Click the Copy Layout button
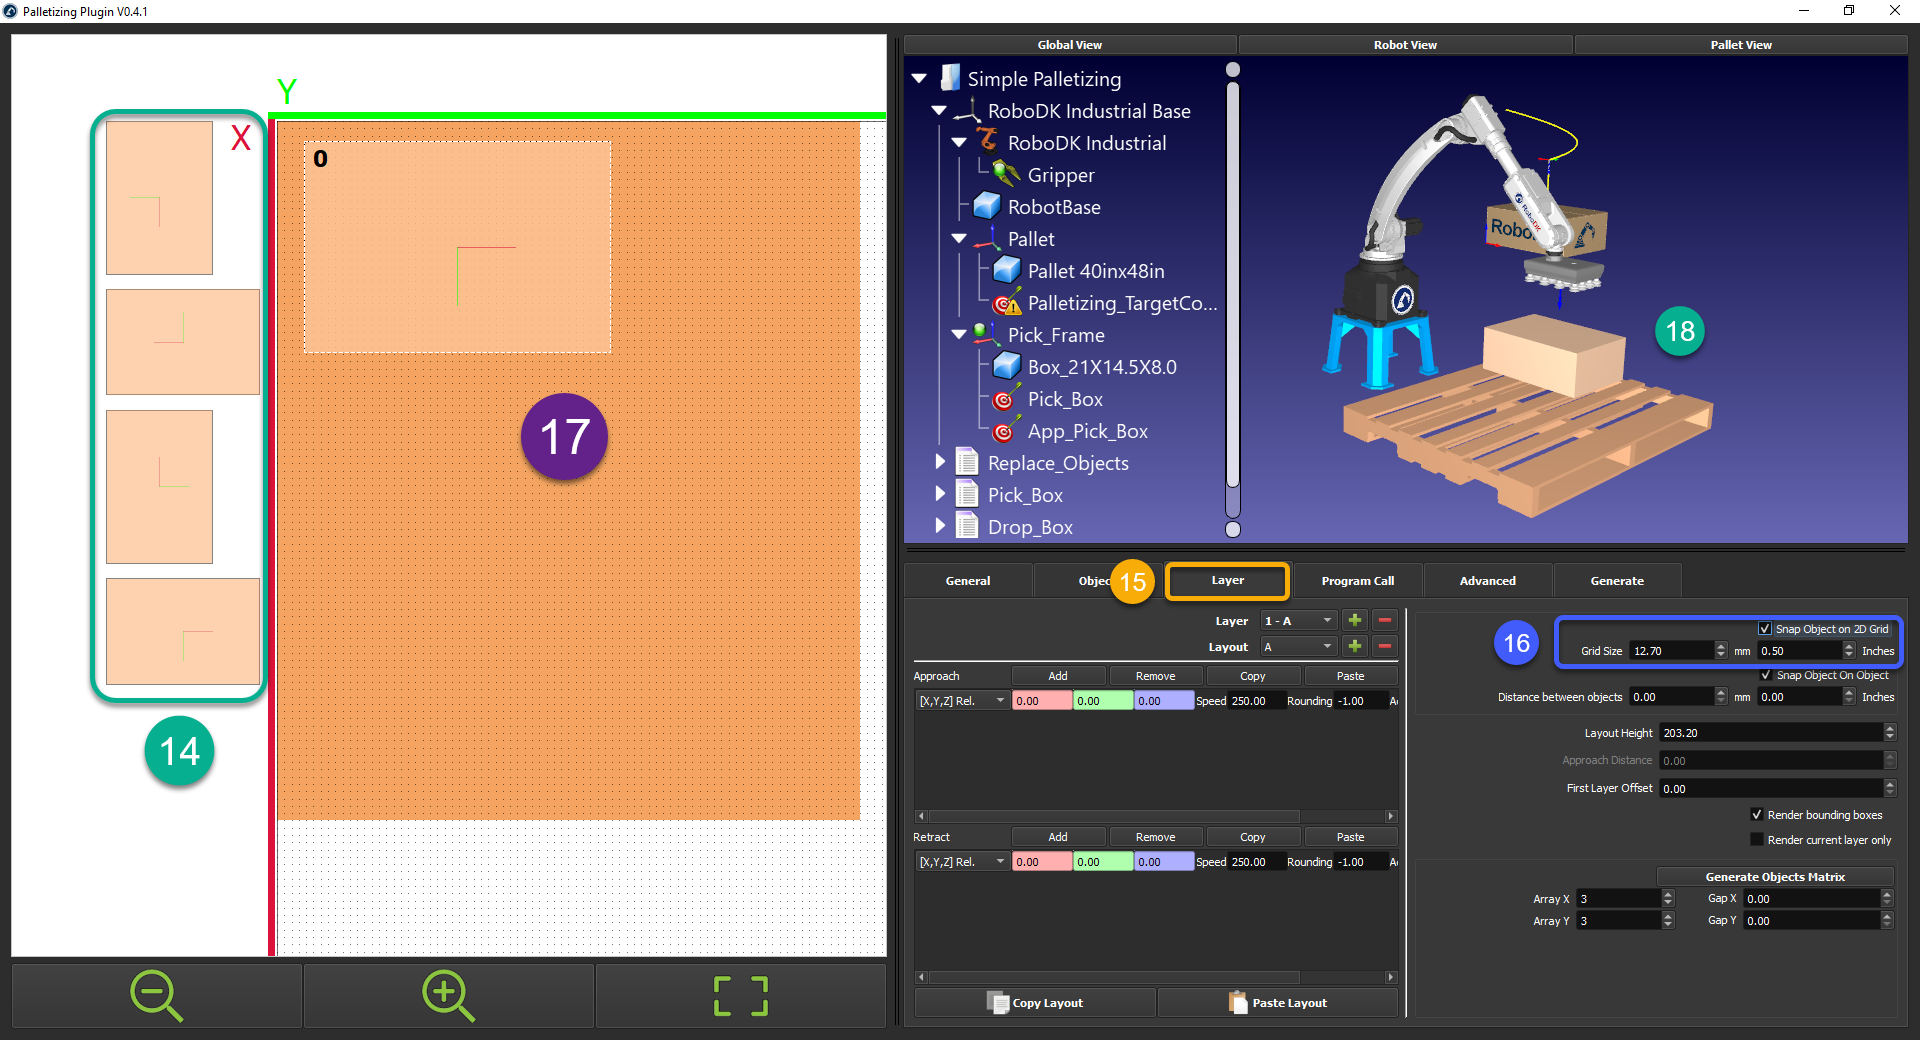 pos(1035,1003)
